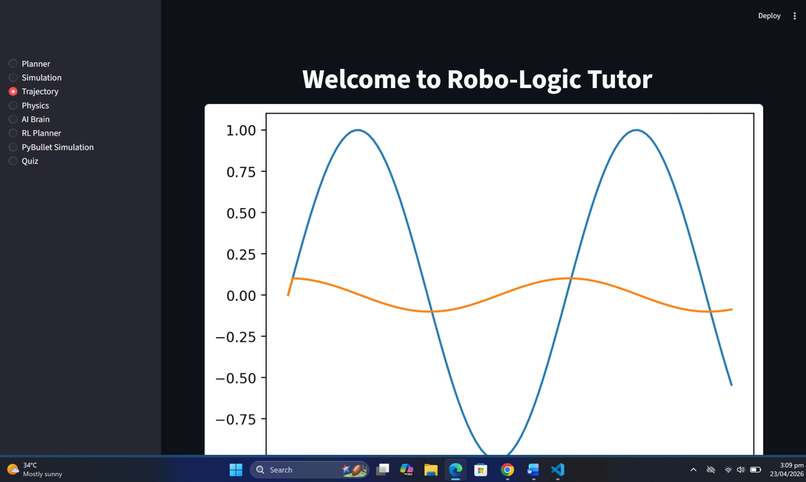Select the Planner radio option
The image size is (806, 482).
tap(29, 64)
